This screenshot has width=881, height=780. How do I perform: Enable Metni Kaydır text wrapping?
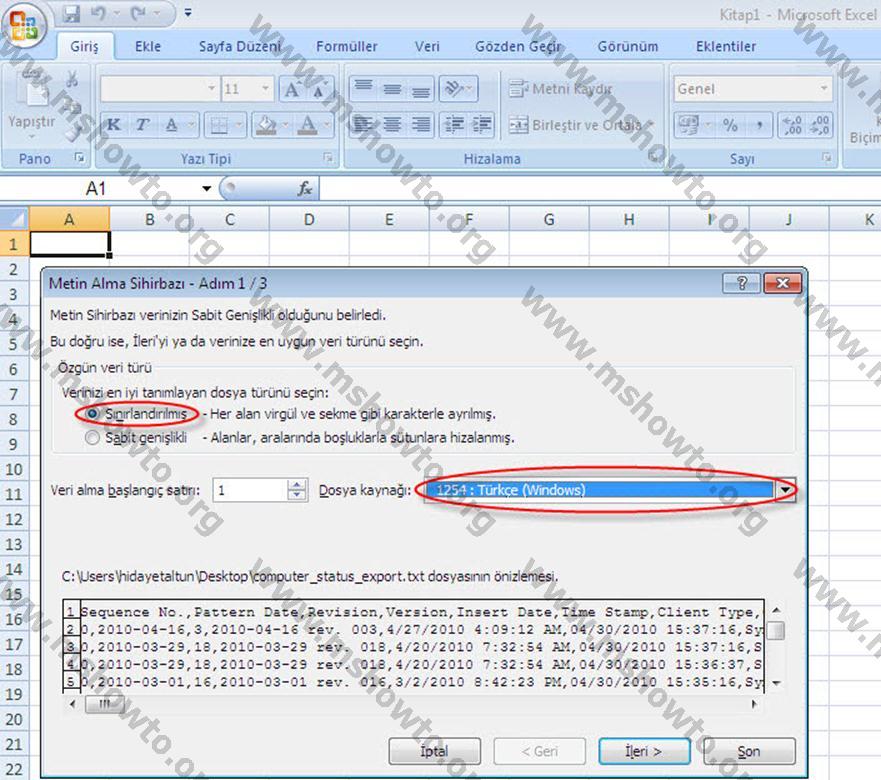(560, 89)
